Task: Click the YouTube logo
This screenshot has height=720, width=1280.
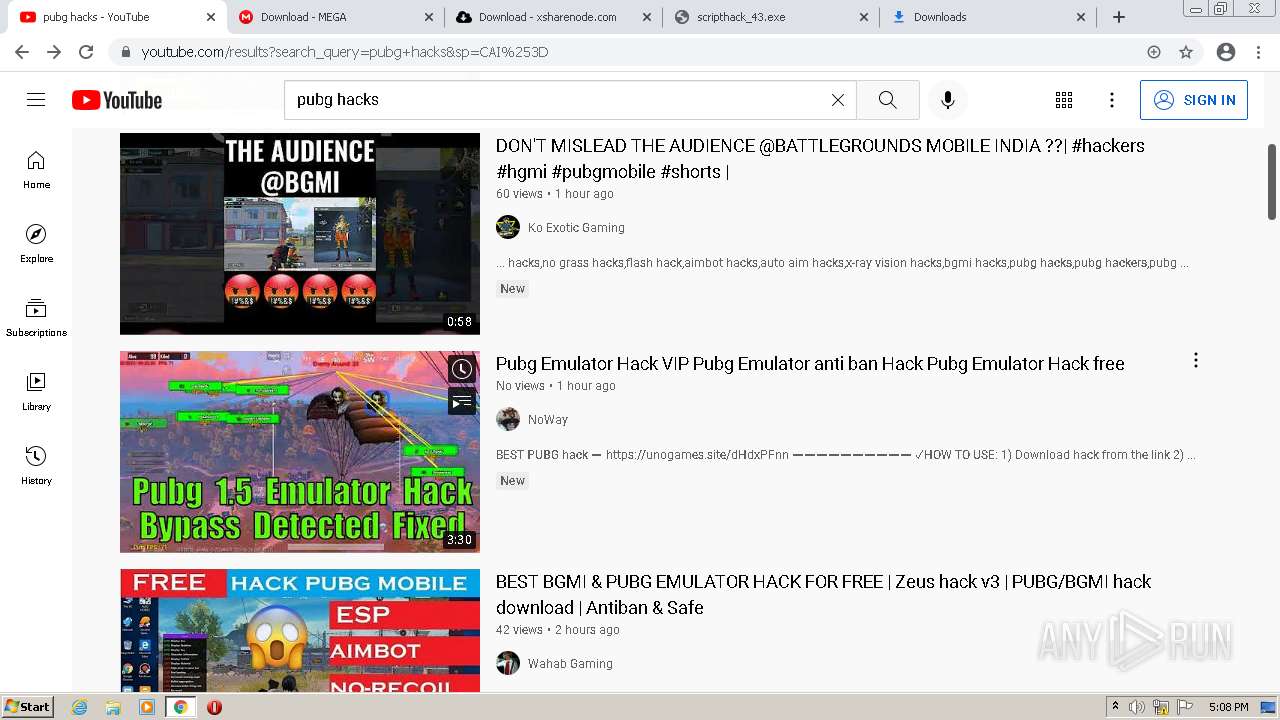Action: tap(117, 100)
